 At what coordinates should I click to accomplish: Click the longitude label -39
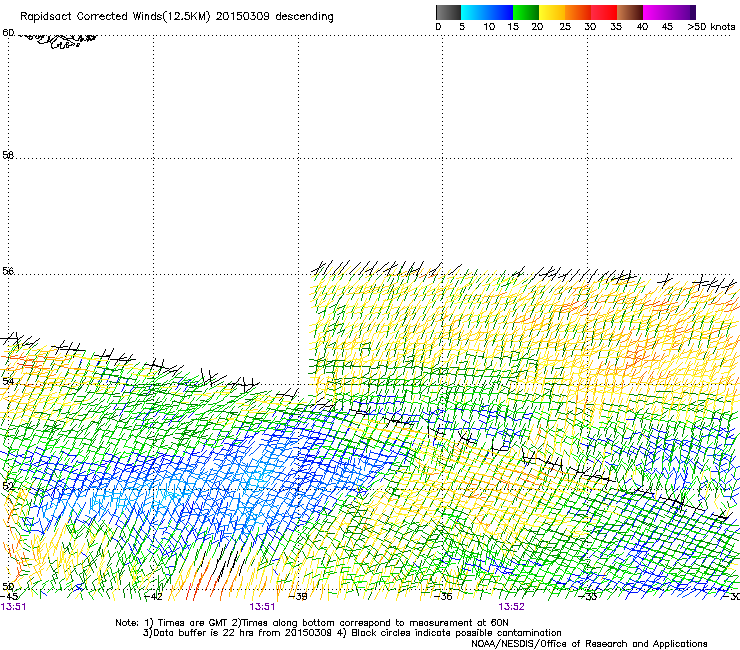pyautogui.click(x=298, y=596)
